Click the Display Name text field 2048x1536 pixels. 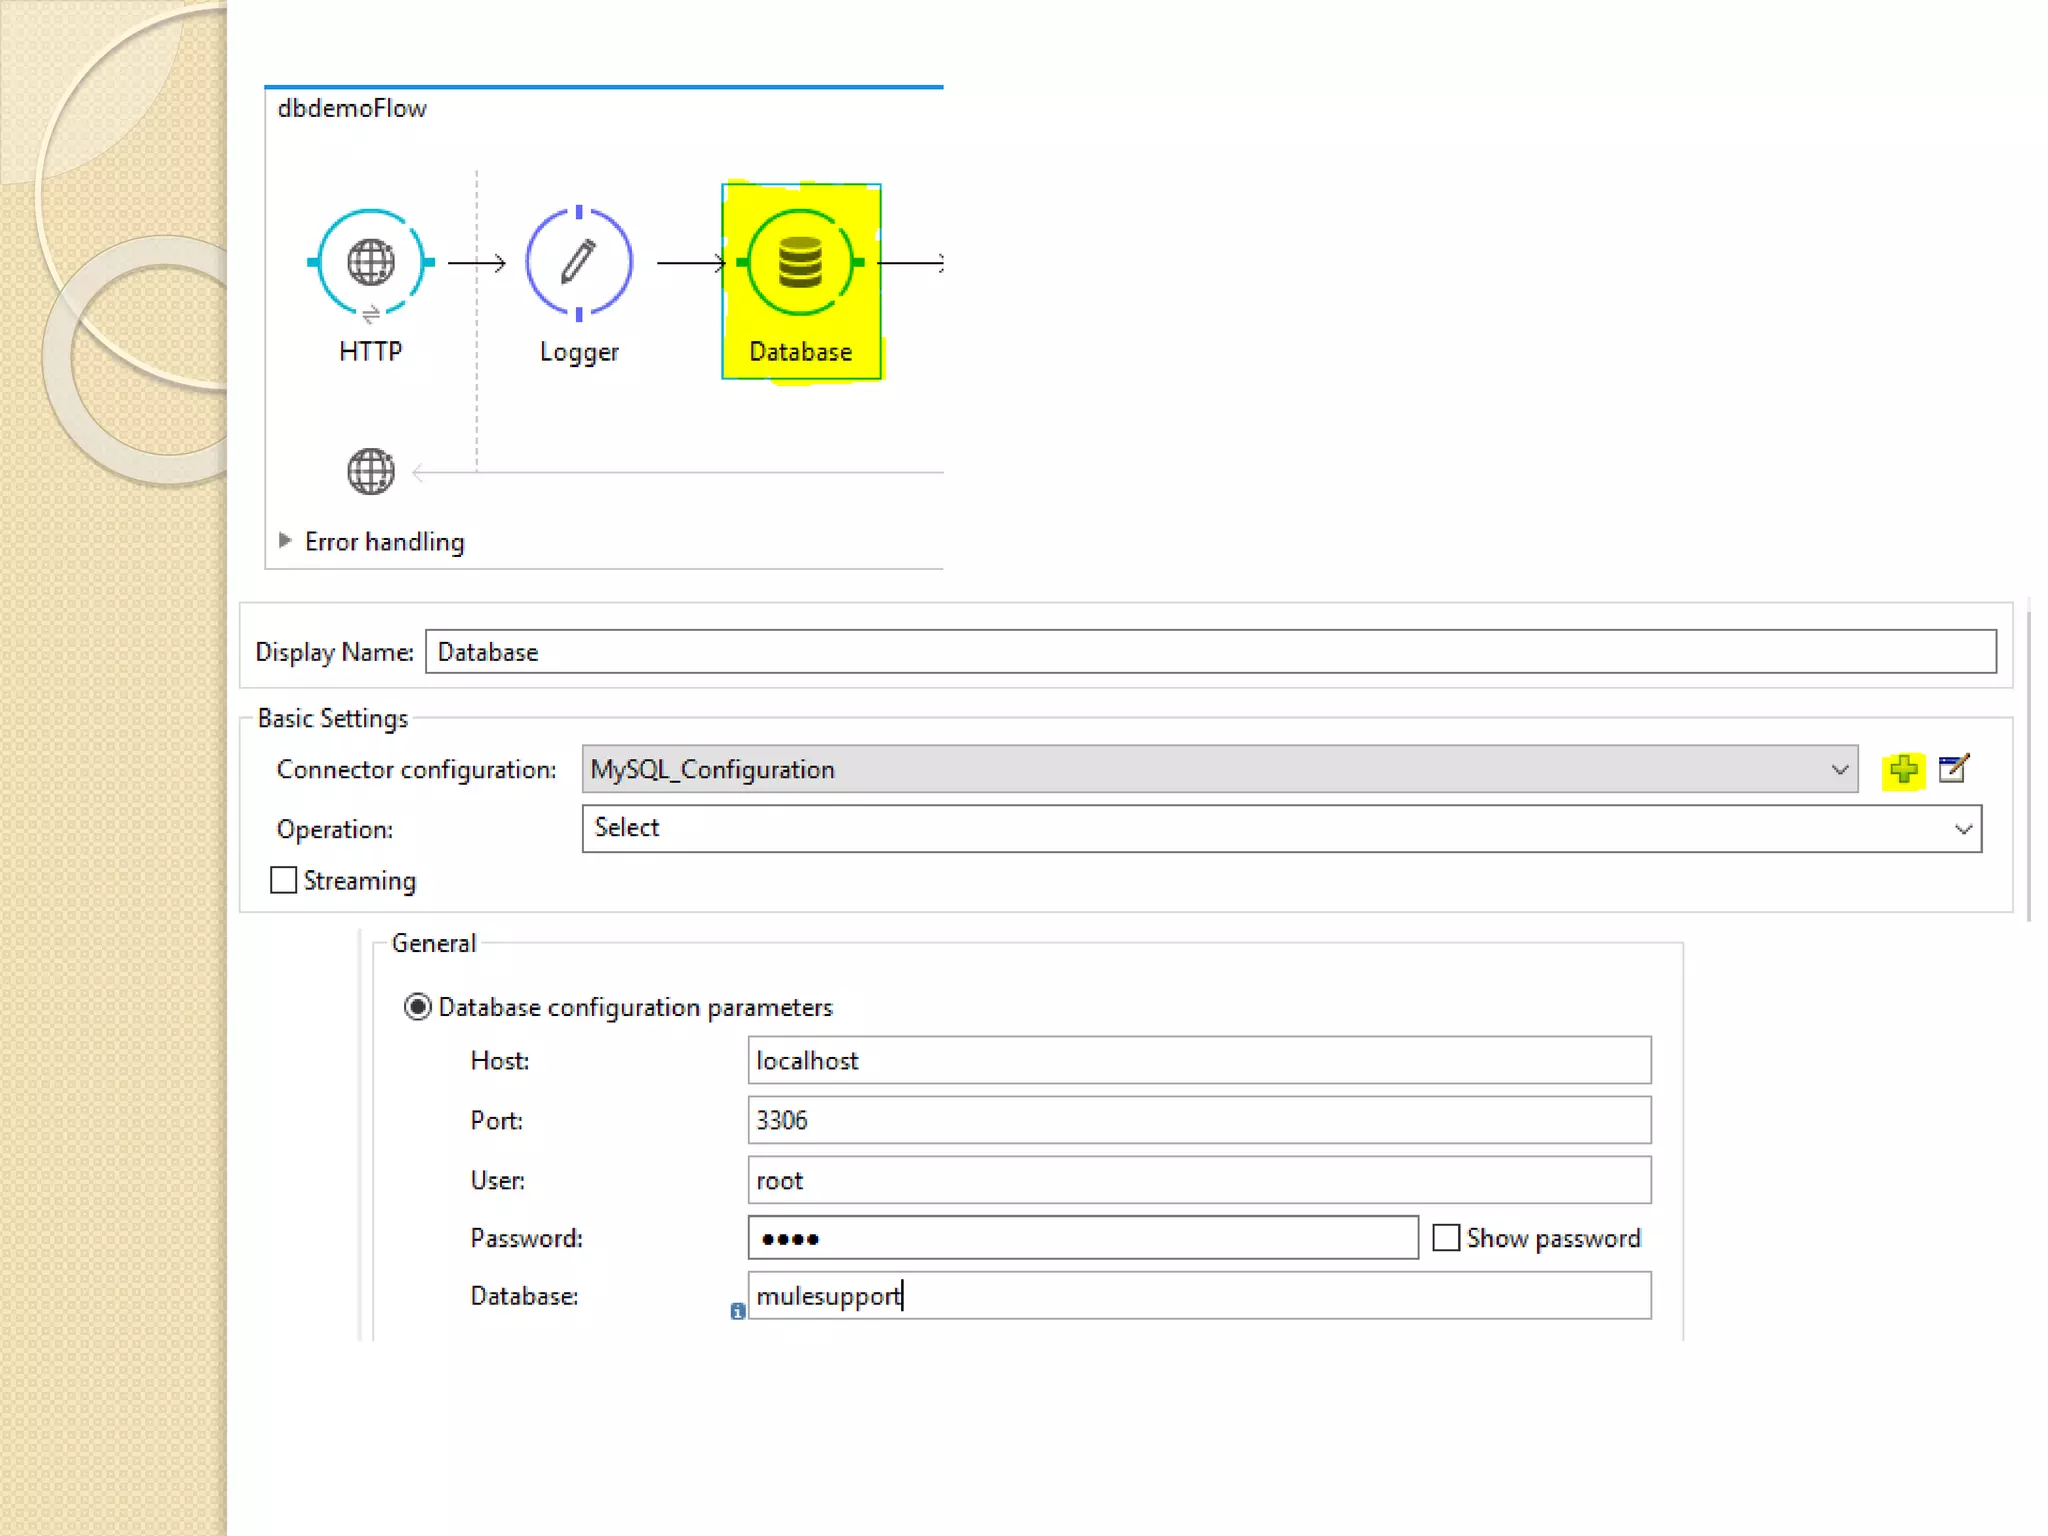[1210, 652]
